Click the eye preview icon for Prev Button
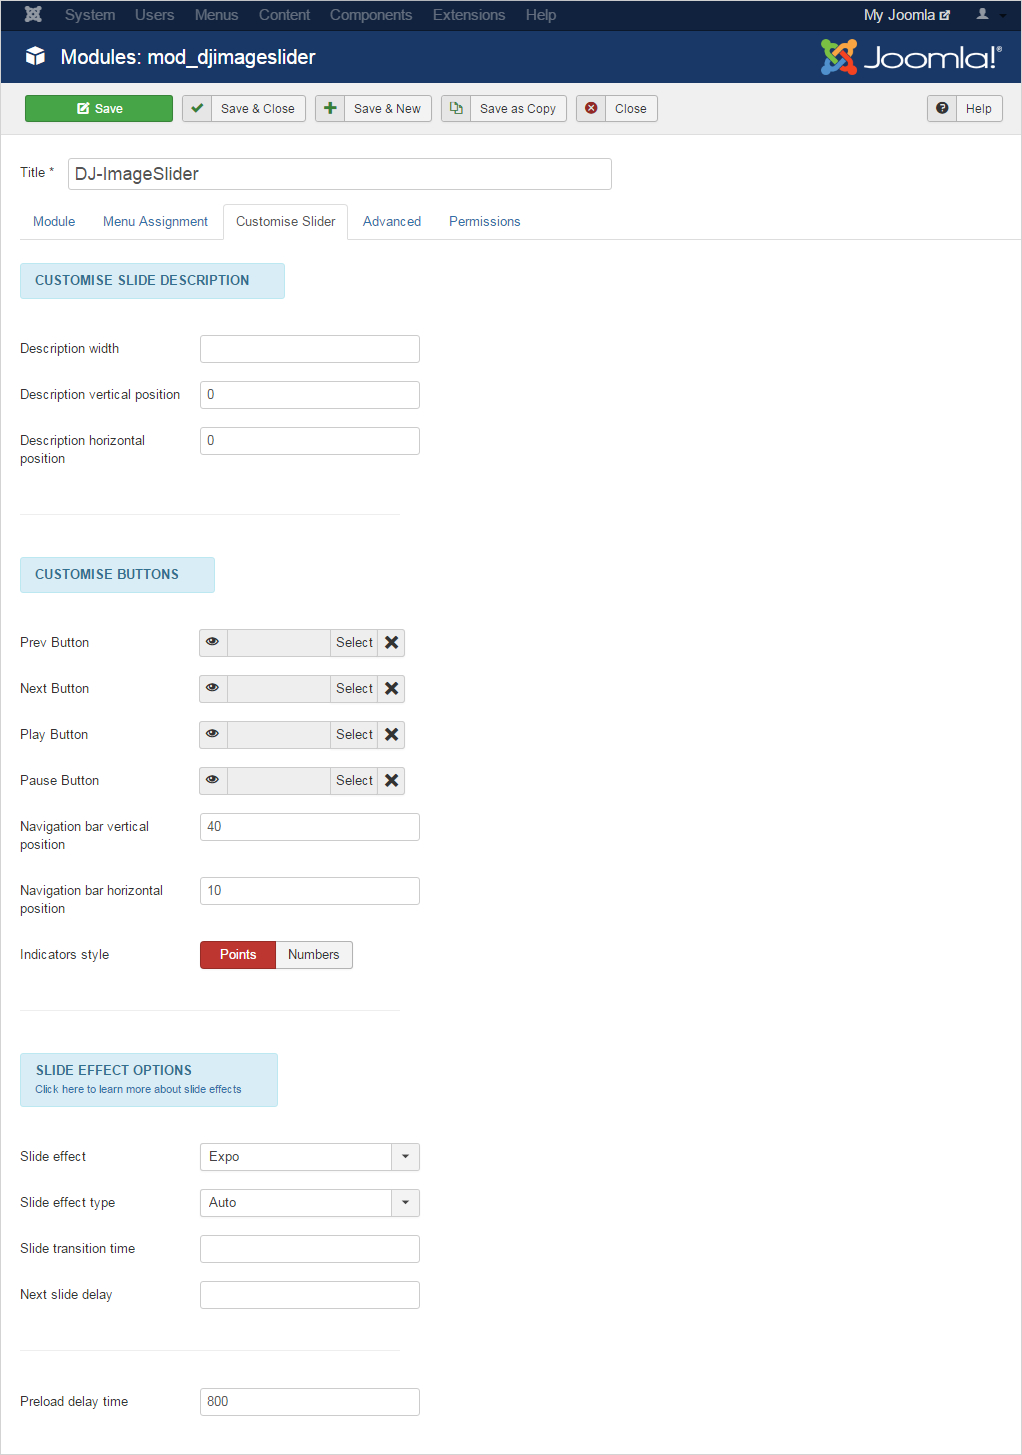Image resolution: width=1022 pixels, height=1455 pixels. click(213, 643)
